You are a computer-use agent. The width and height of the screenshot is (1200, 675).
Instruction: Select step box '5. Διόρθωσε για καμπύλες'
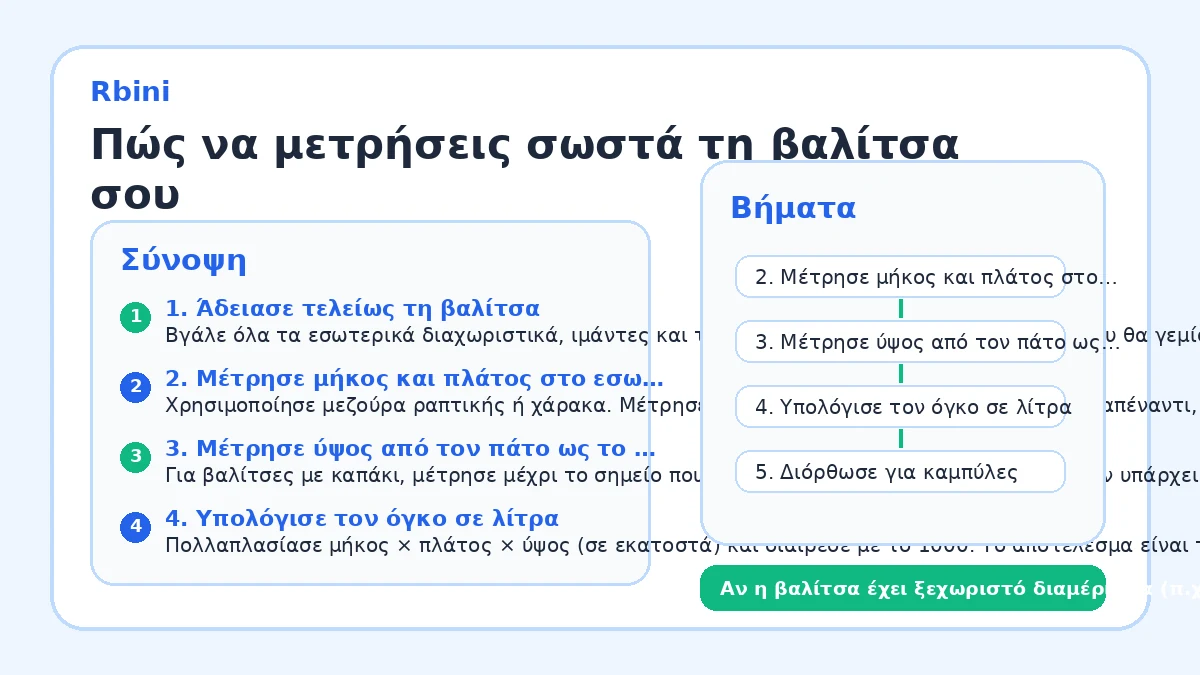(x=901, y=472)
